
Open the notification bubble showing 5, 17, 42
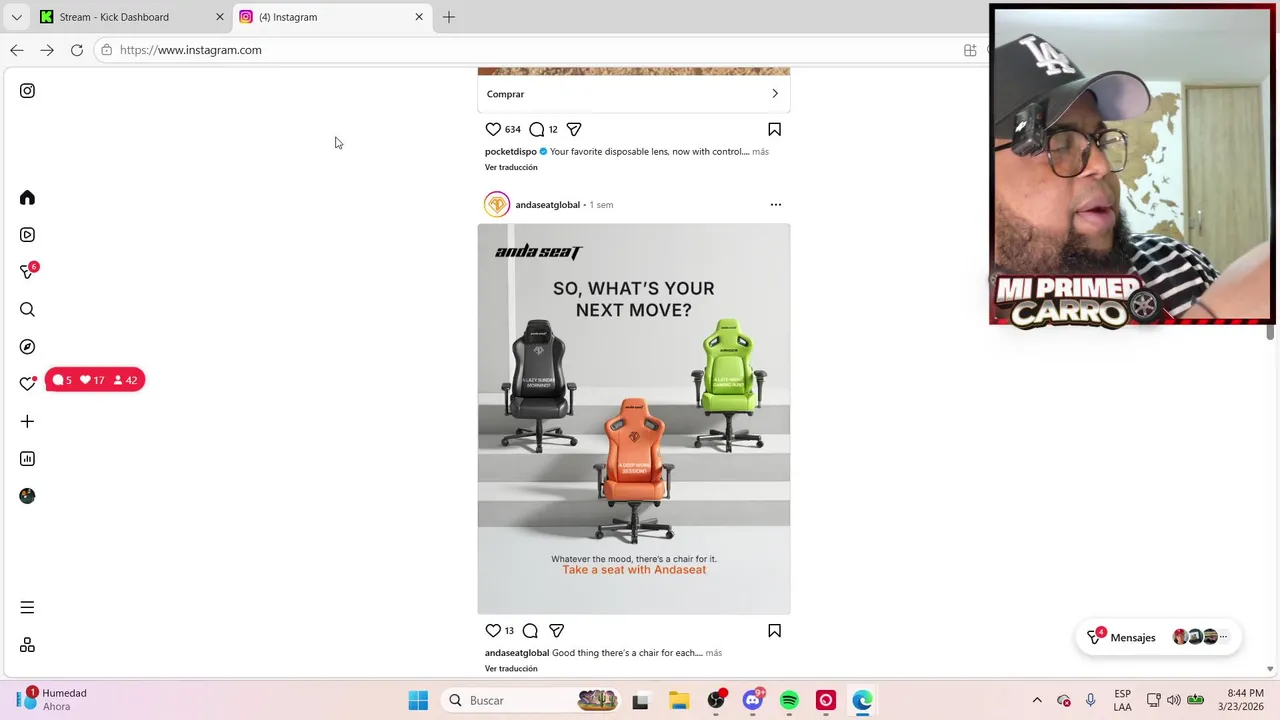95,380
